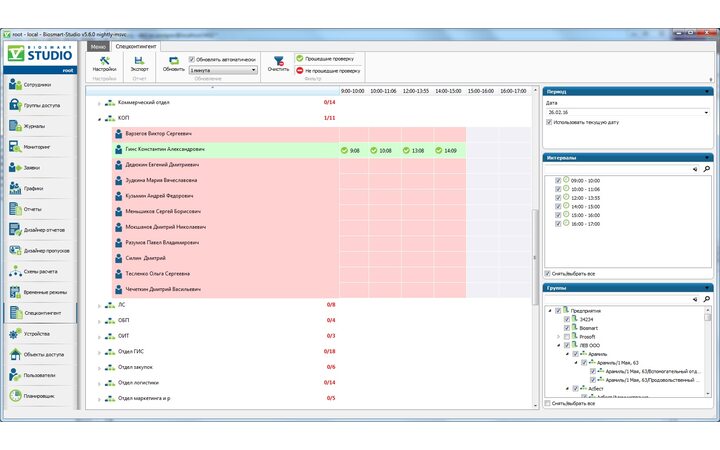Toggle Обновлять автоматически checkbox

192,59
